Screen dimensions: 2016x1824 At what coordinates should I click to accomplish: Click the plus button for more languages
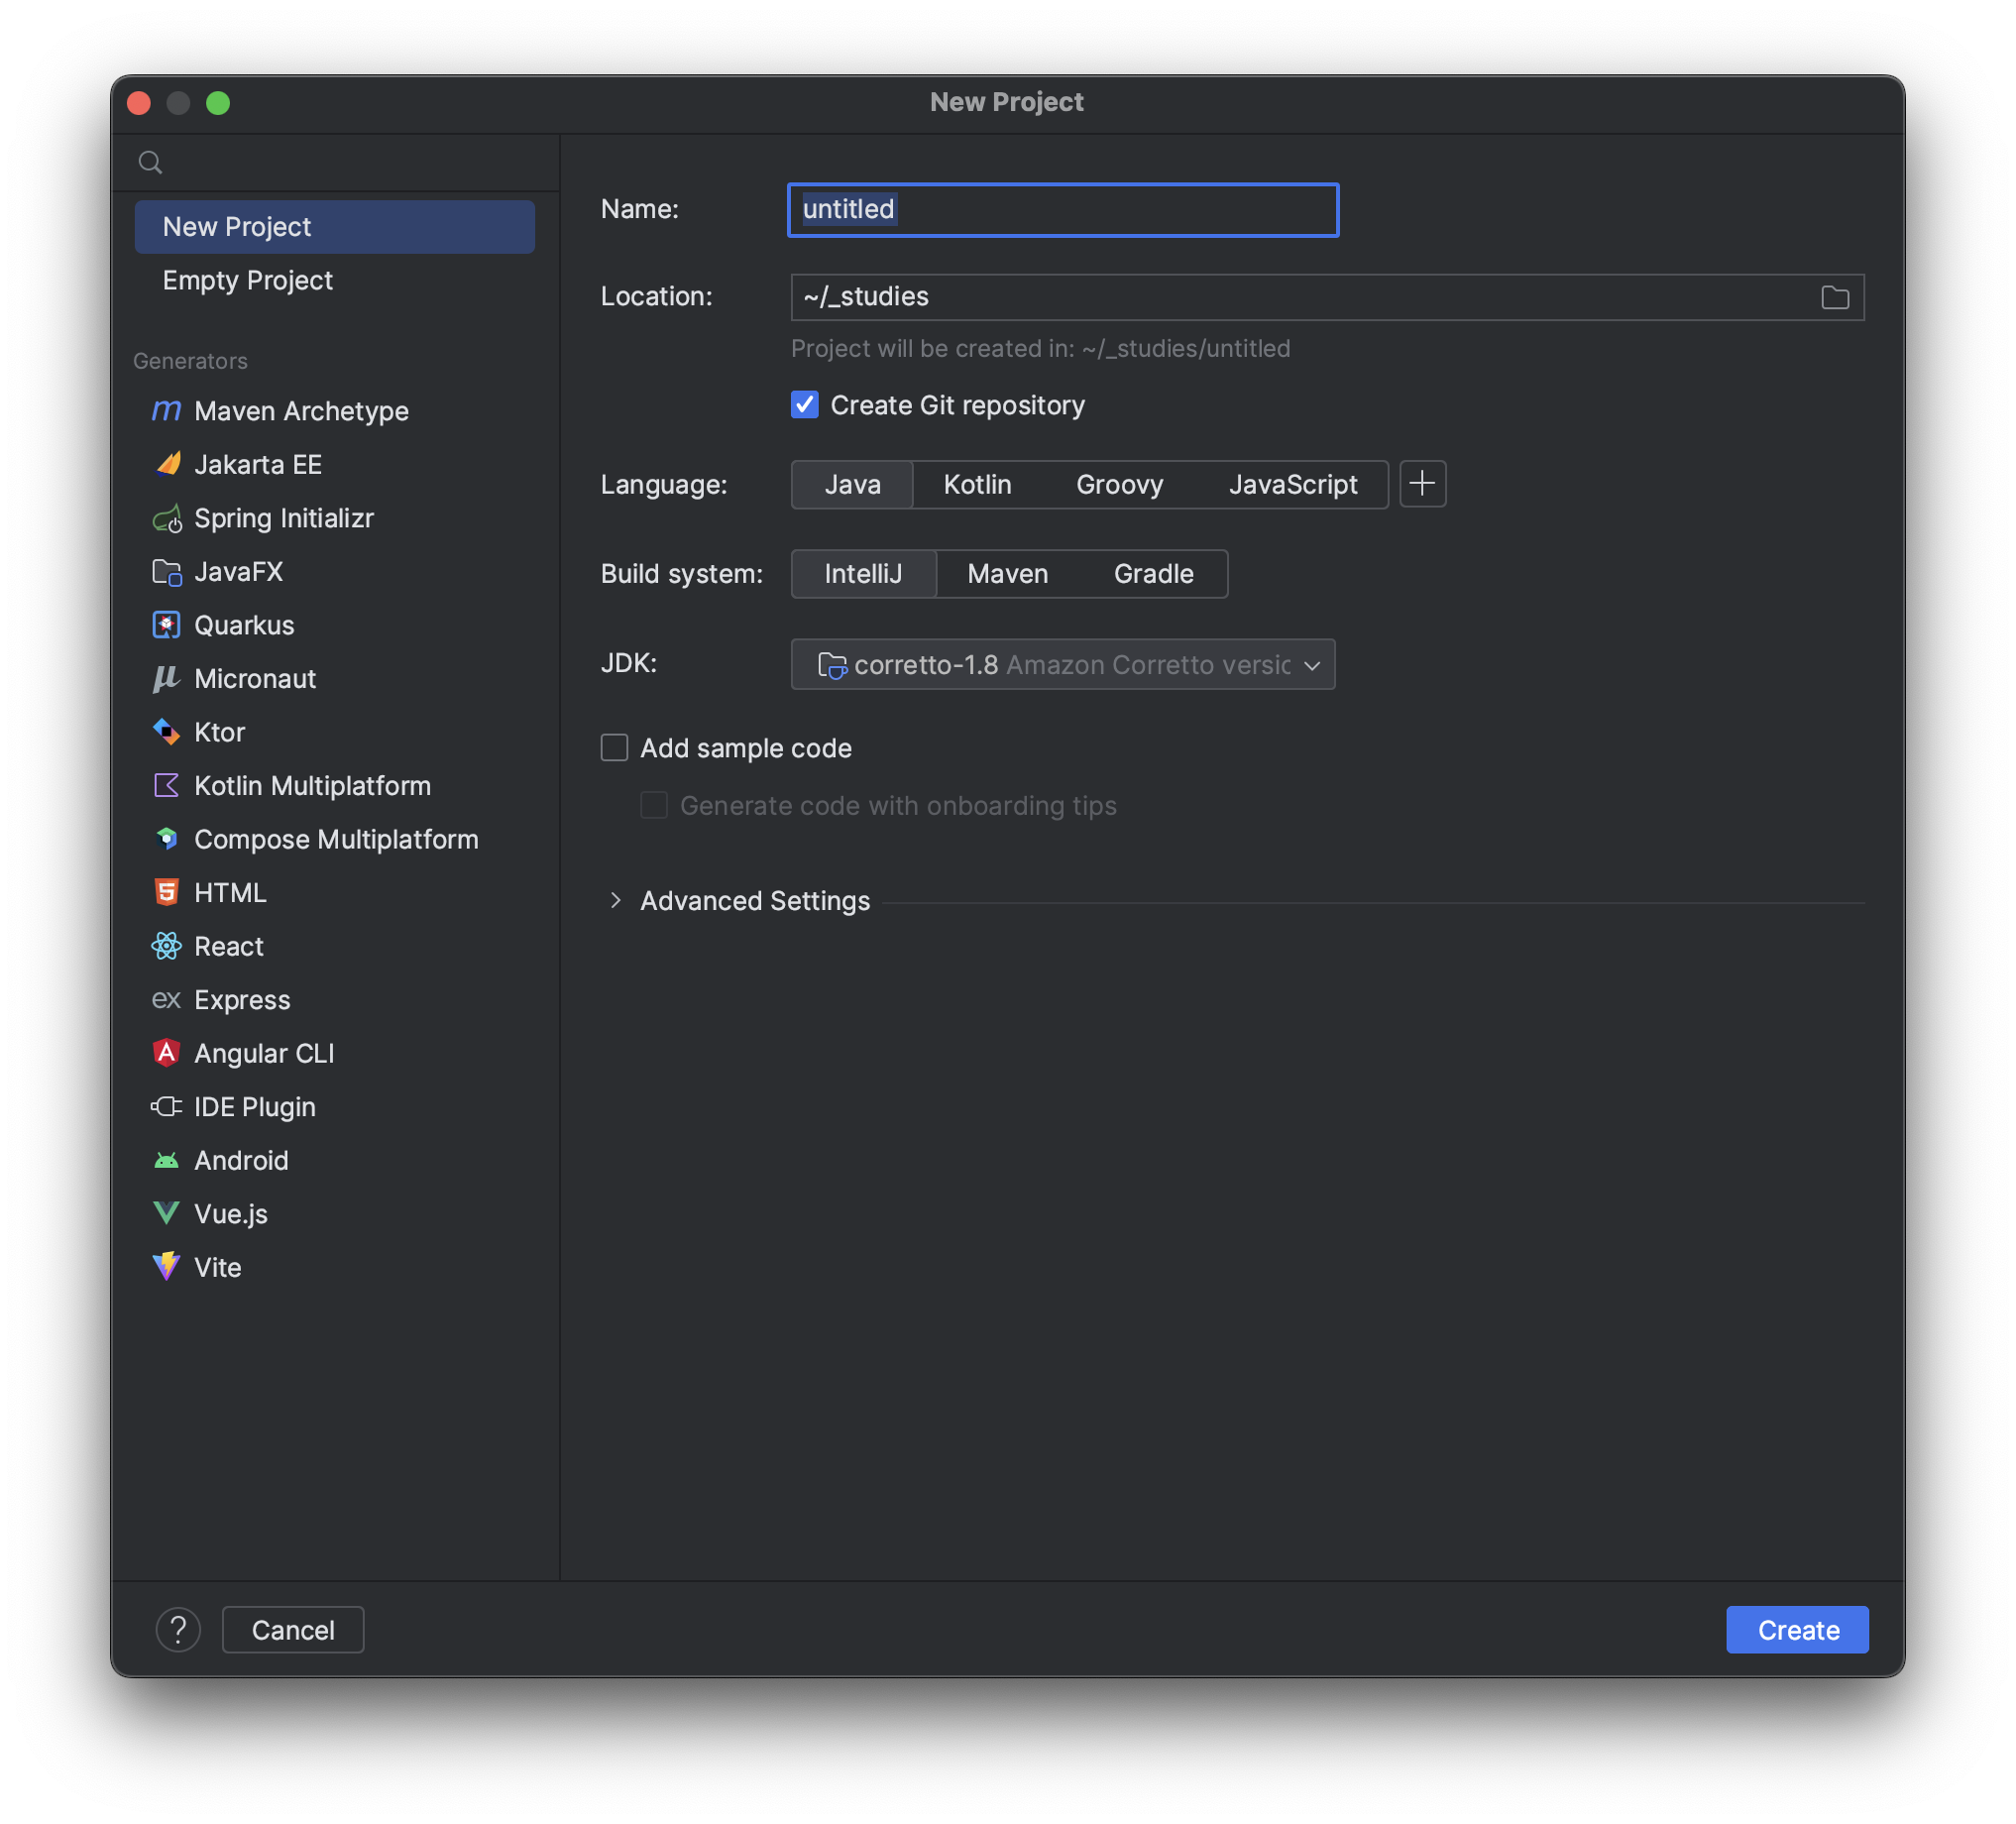(x=1422, y=484)
